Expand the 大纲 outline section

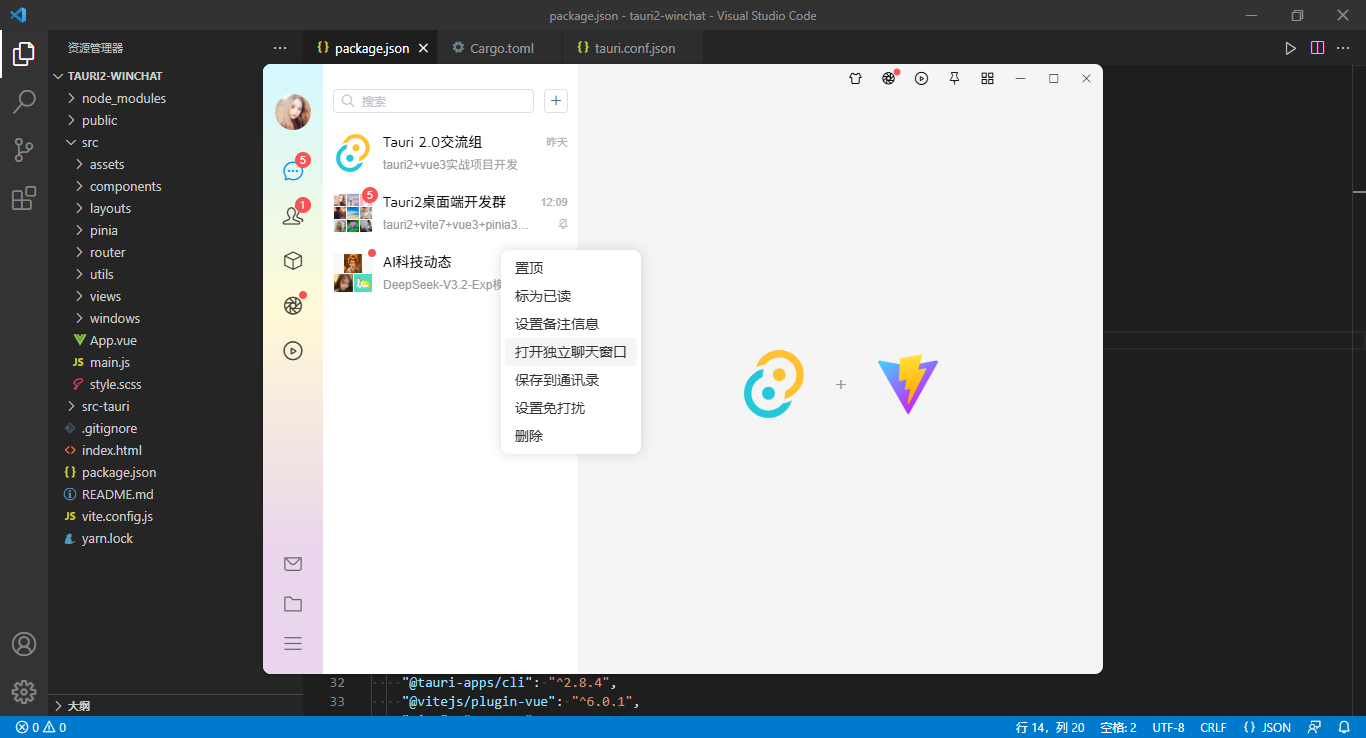(176, 705)
